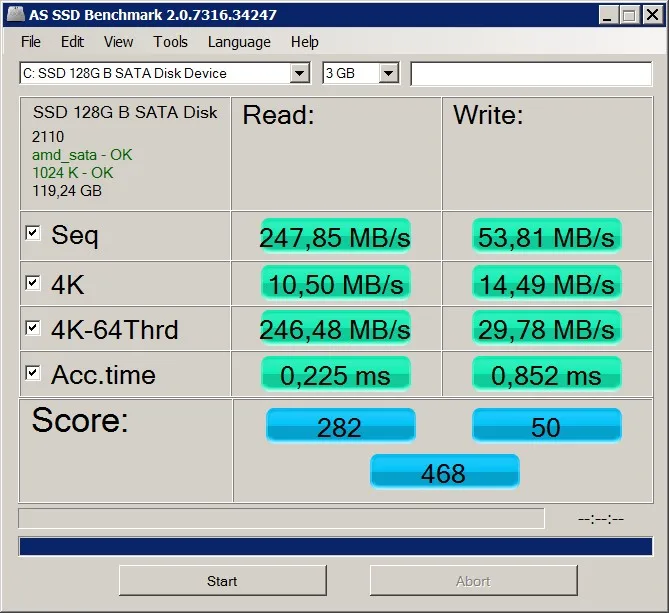The image size is (669, 613).
Task: Uncheck the 4K test checkbox
Action: click(33, 282)
